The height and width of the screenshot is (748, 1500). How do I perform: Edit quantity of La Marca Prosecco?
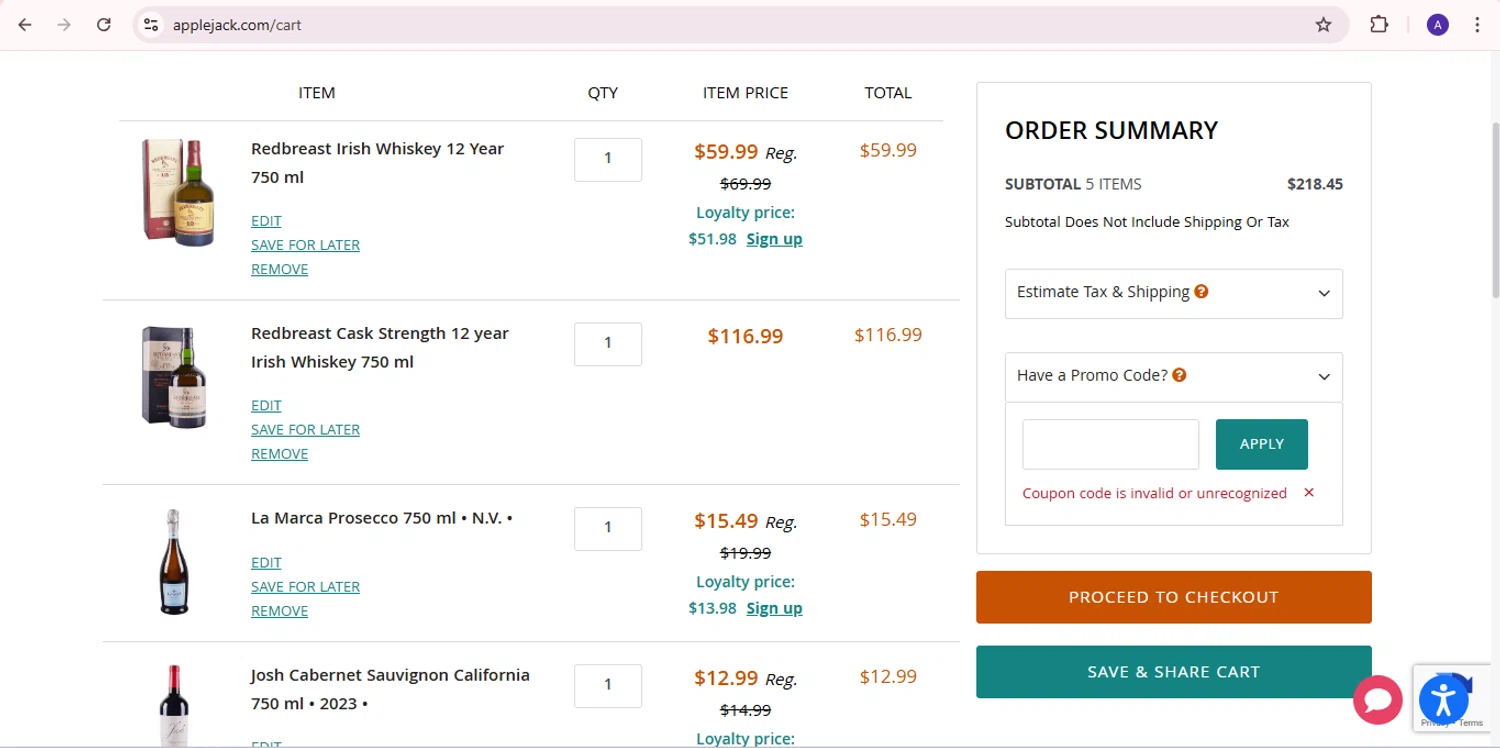[x=608, y=528]
